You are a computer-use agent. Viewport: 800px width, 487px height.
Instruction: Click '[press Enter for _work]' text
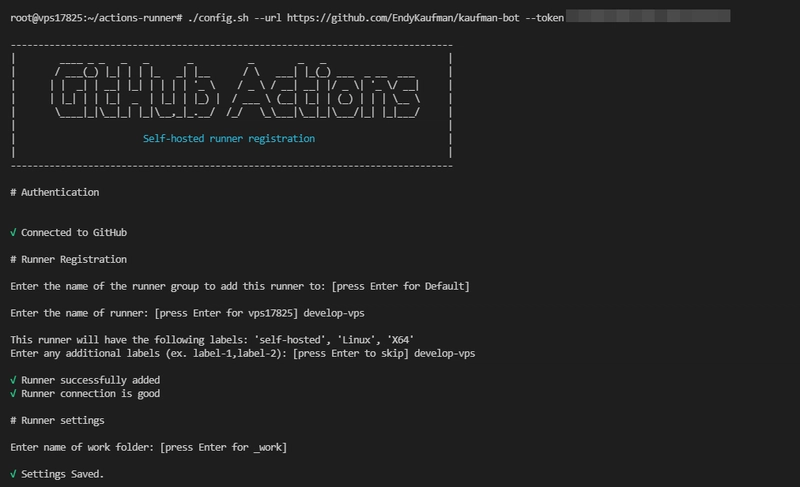pos(223,447)
